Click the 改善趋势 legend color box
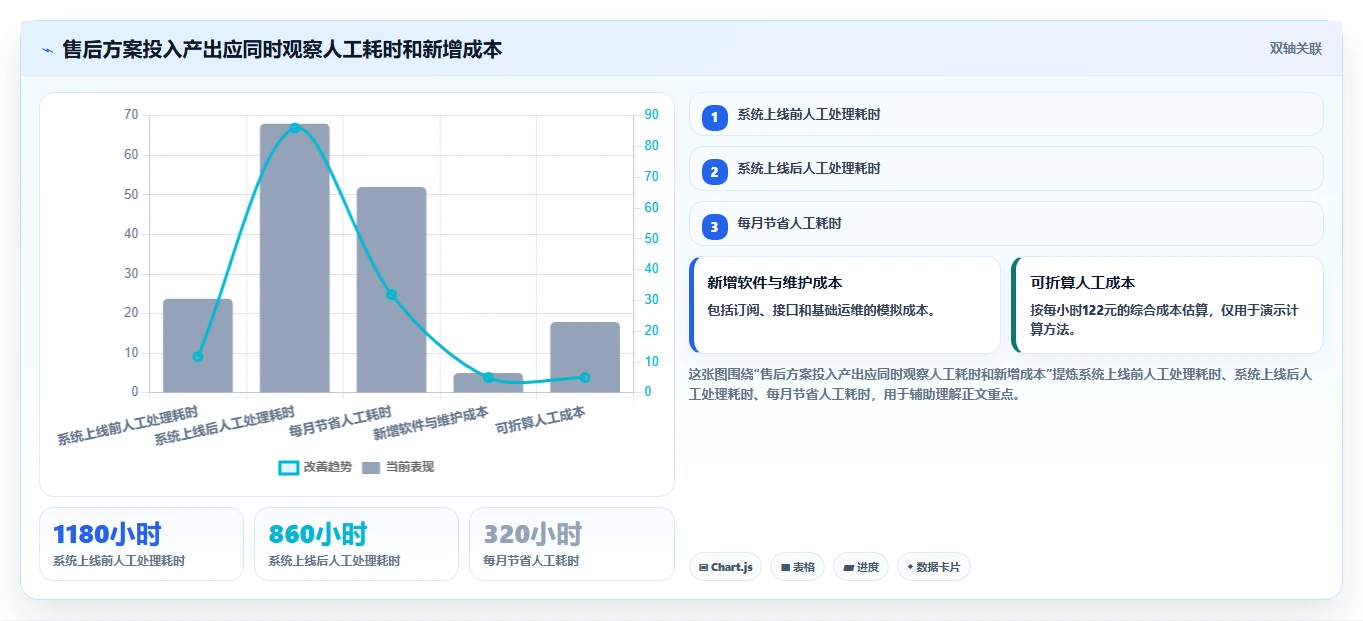Viewport: 1363px width, 621px height. click(x=288, y=467)
